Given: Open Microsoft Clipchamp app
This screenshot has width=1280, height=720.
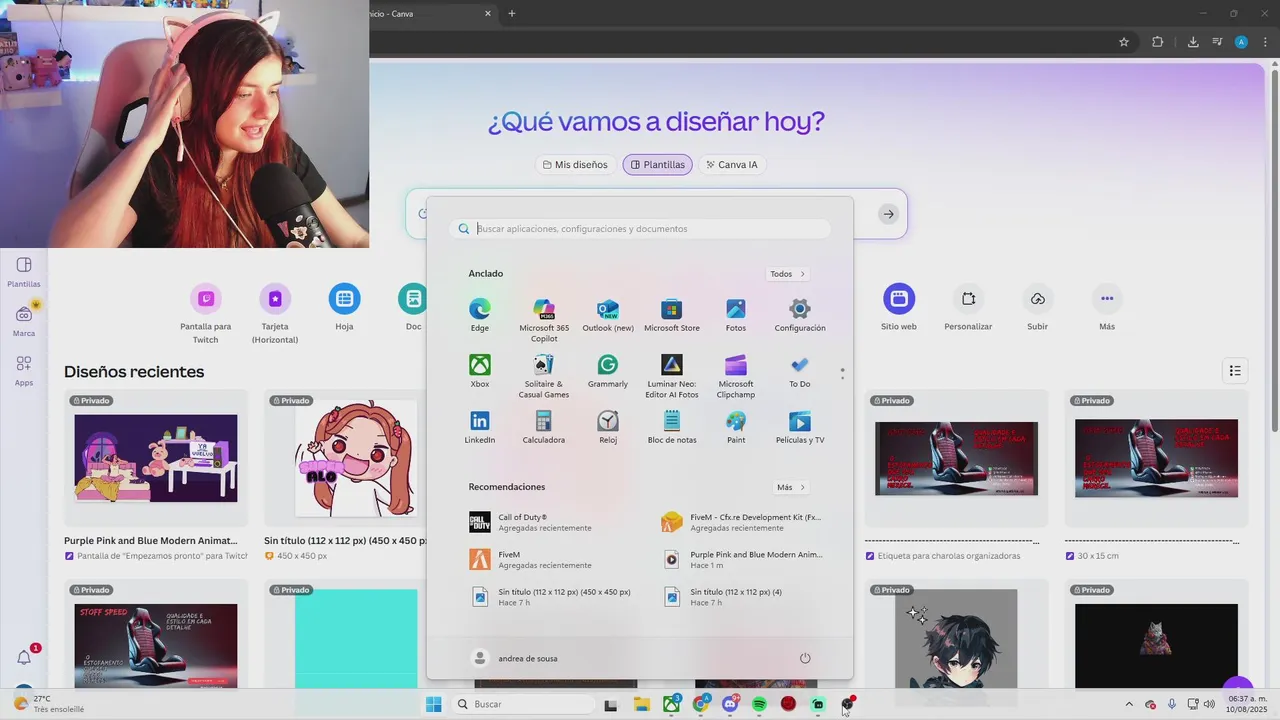Looking at the screenshot, I should (736, 375).
